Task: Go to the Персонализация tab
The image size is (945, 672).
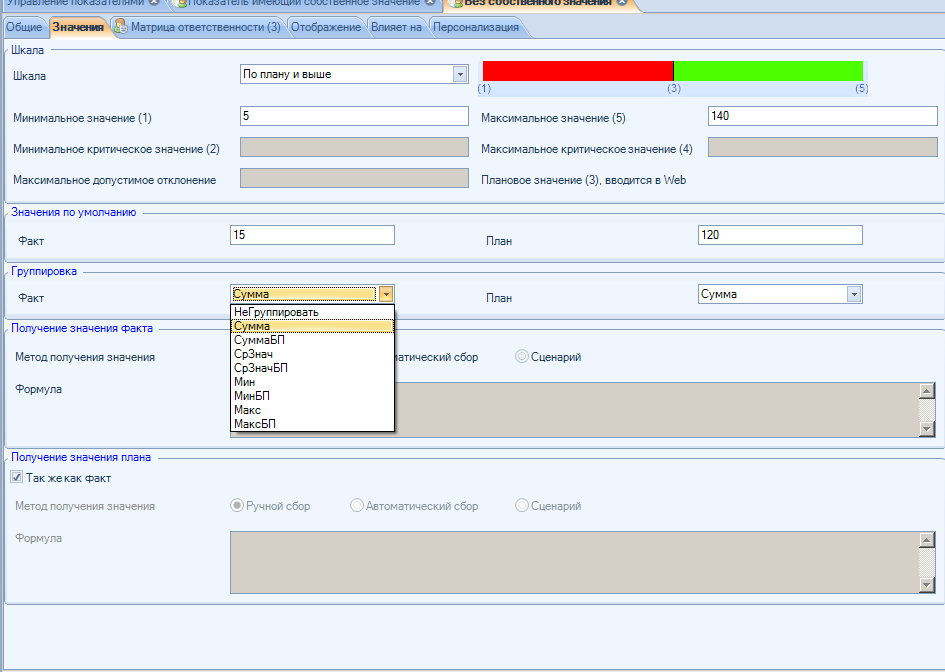Action: tap(475, 27)
